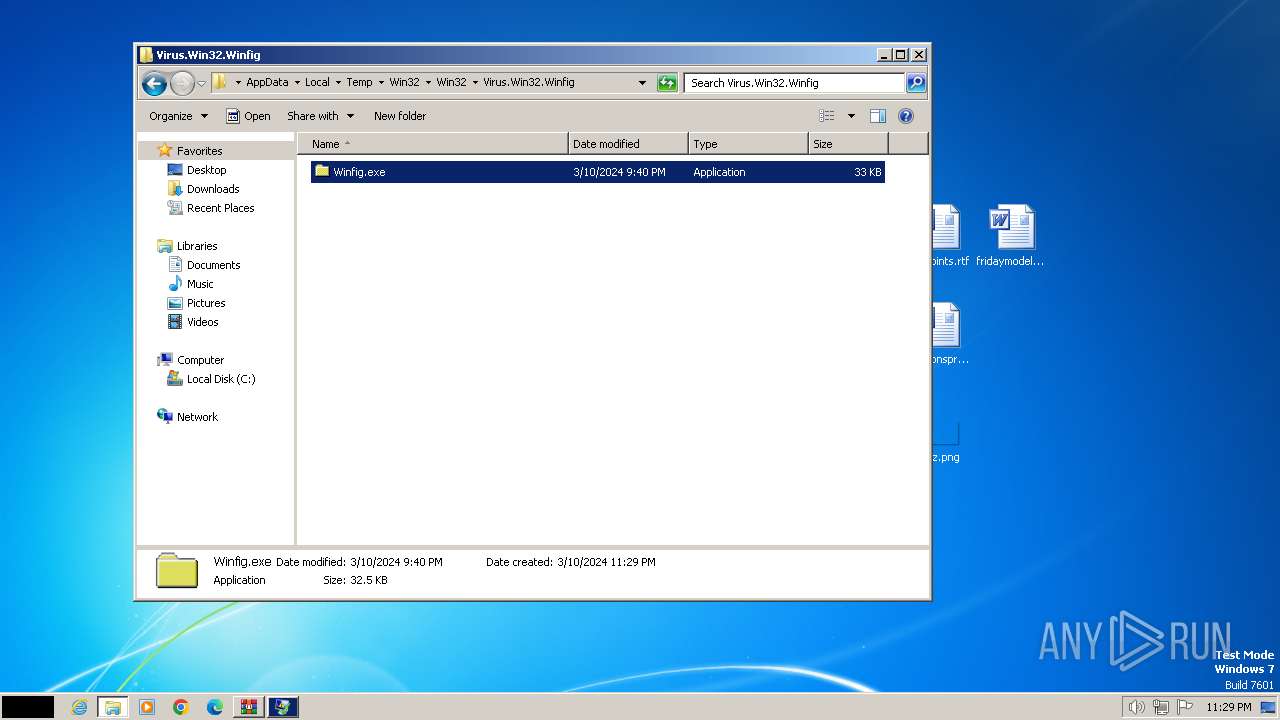Viewport: 1280px width, 720px height.
Task: Expand the arrow after Local breadcrumb
Action: [x=338, y=82]
